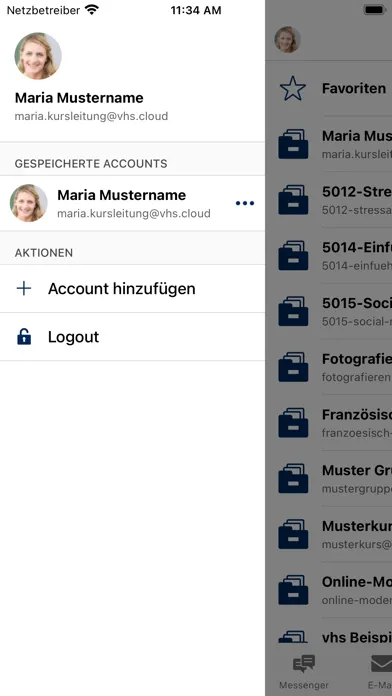Click the 11:34 AM clock
Screen dimensions: 392x696
pos(196,10)
